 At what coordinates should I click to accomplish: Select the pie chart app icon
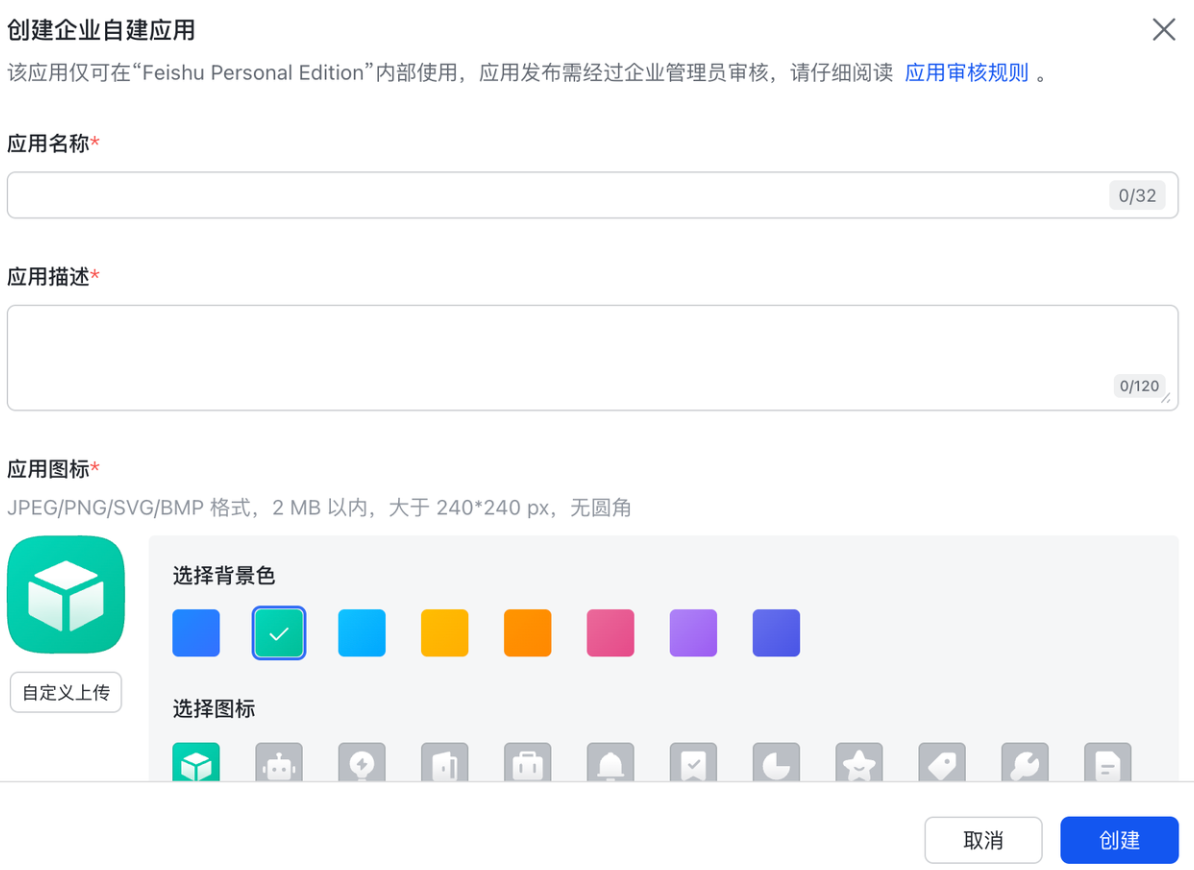tap(777, 762)
